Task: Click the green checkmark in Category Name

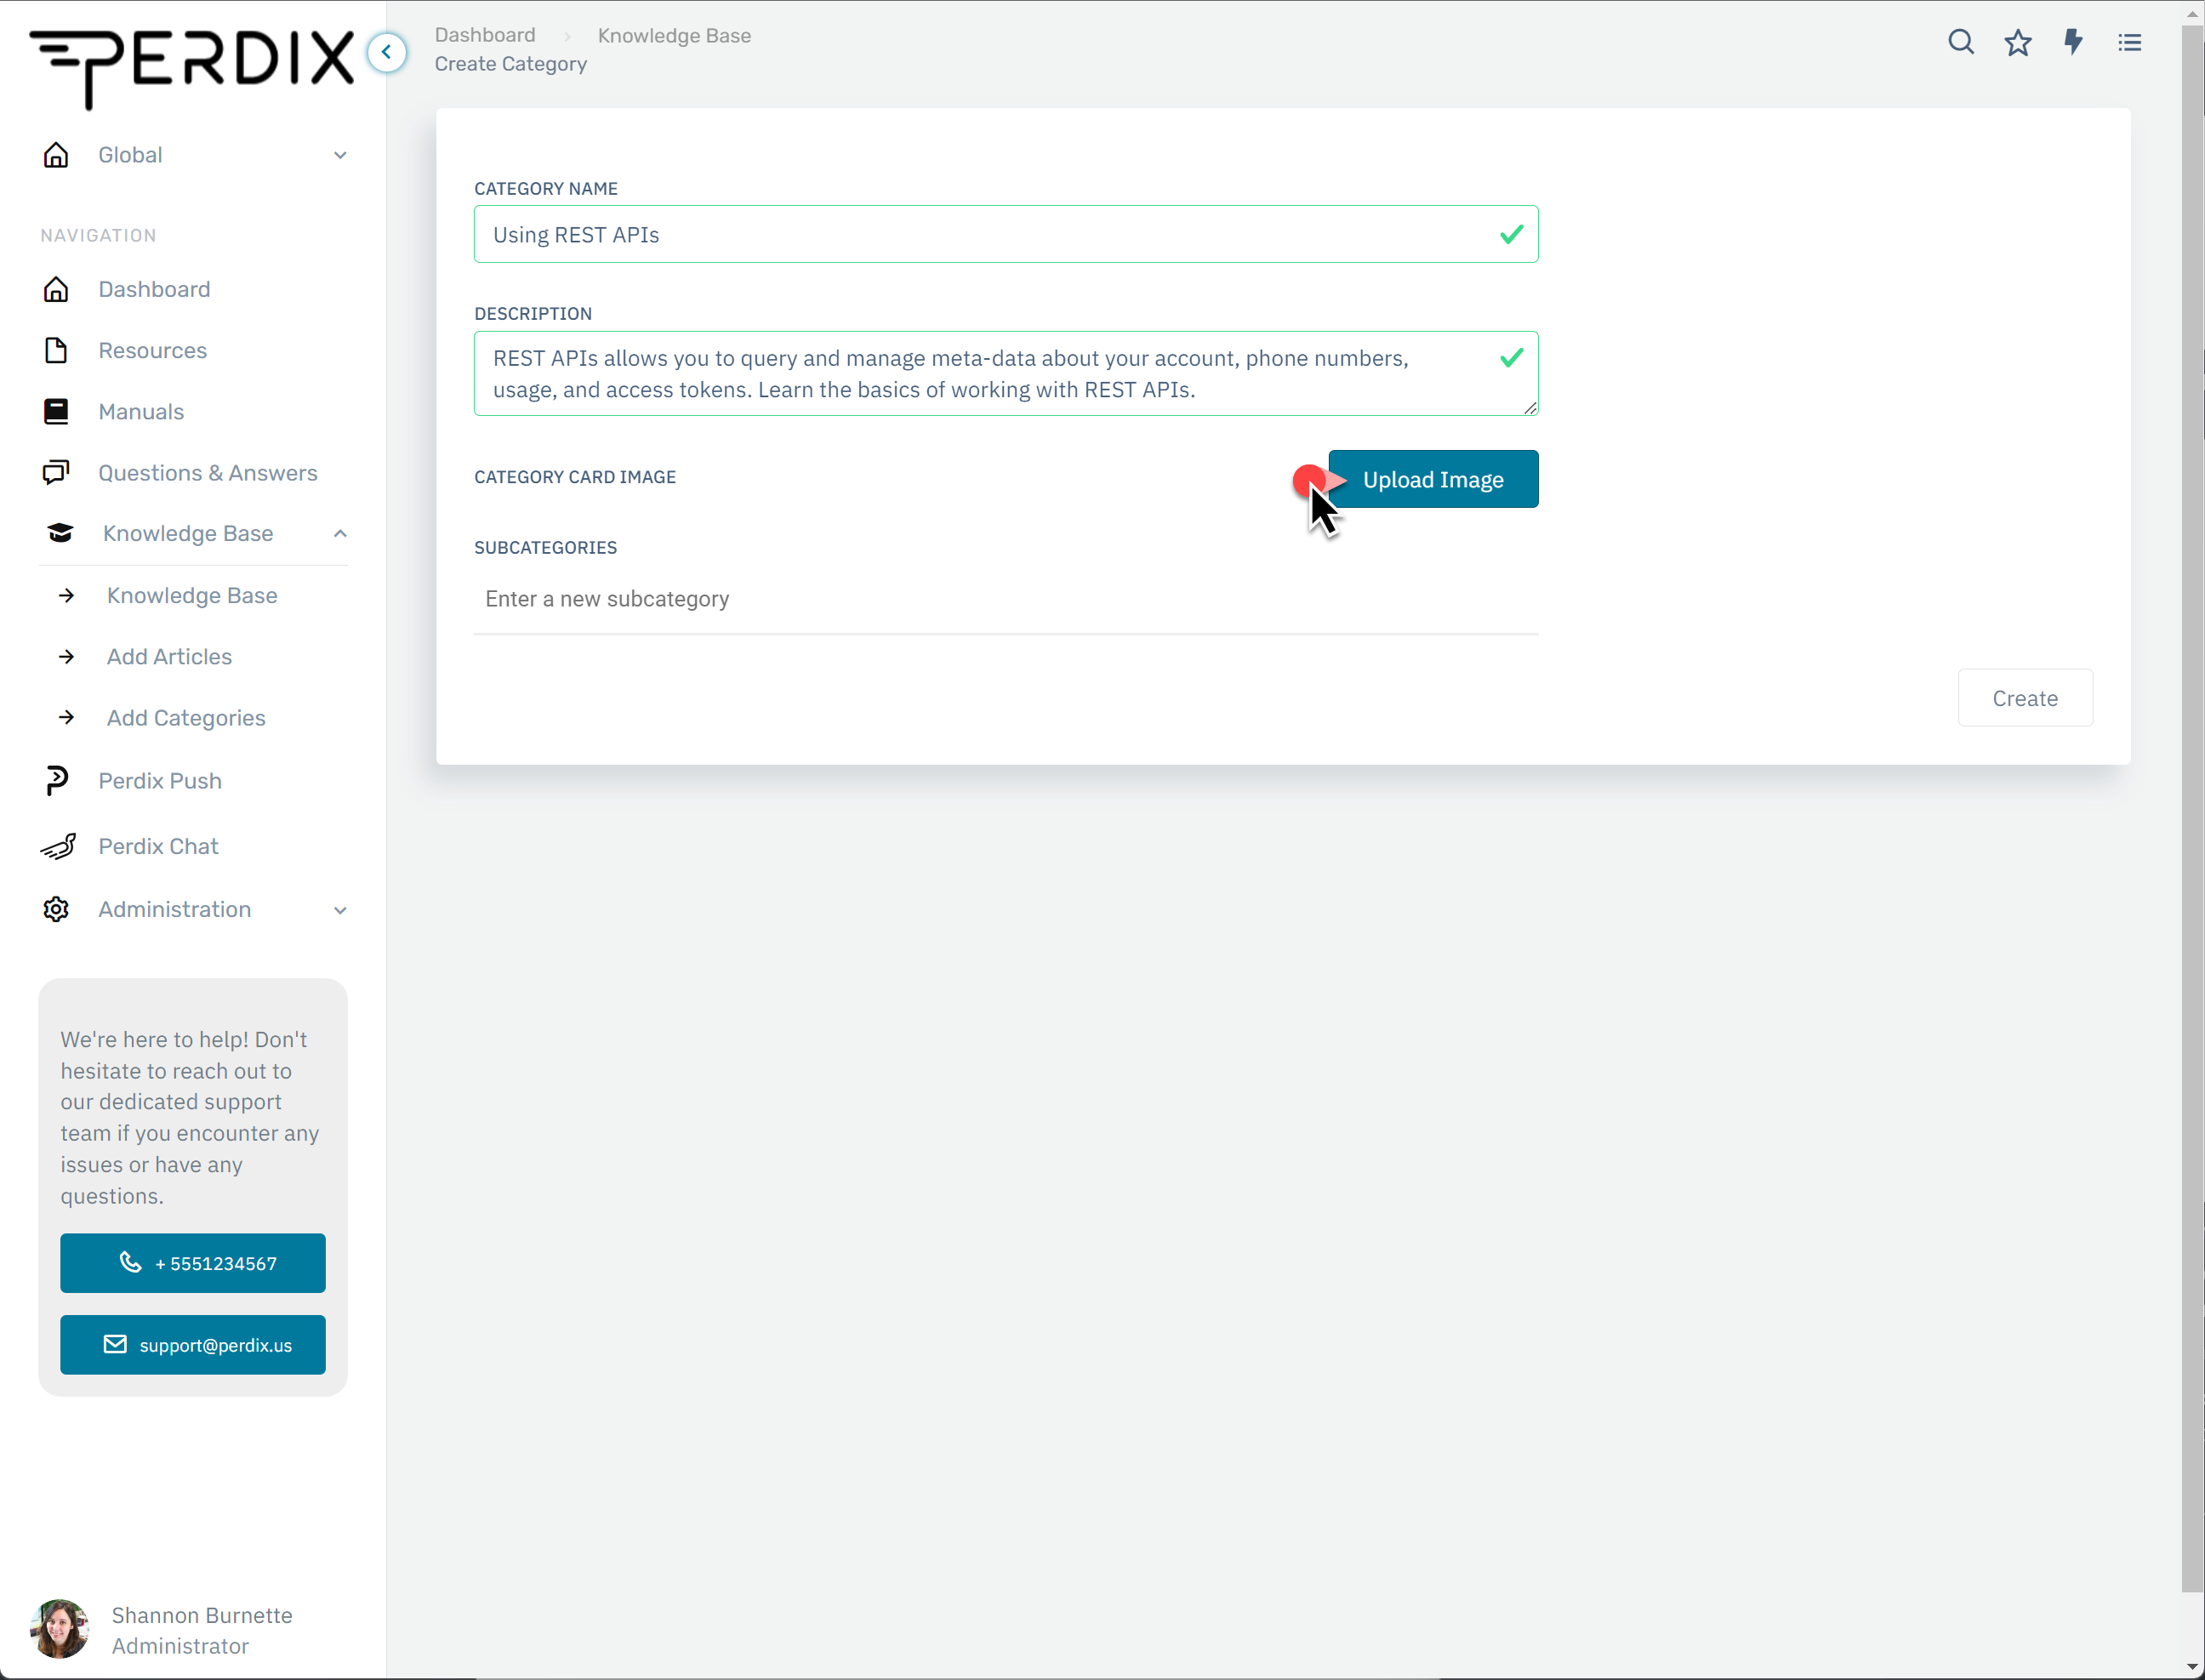Action: click(1511, 234)
